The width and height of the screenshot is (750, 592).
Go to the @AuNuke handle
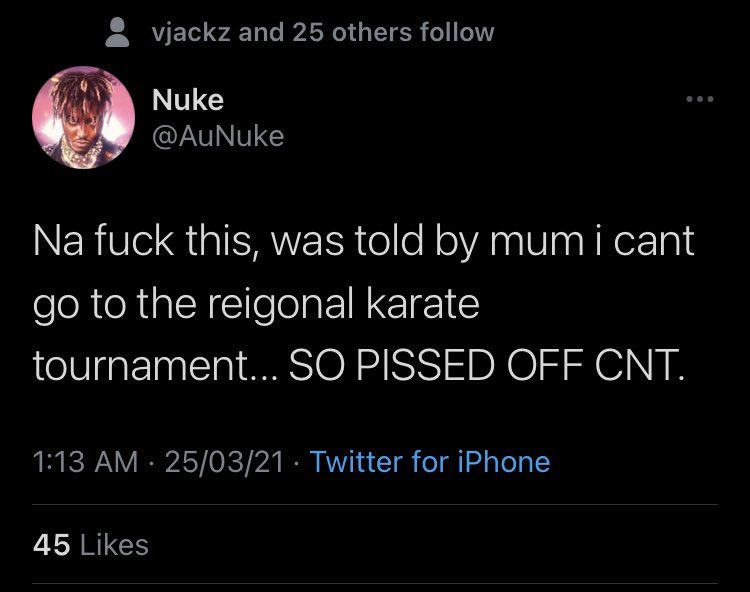tap(217, 134)
